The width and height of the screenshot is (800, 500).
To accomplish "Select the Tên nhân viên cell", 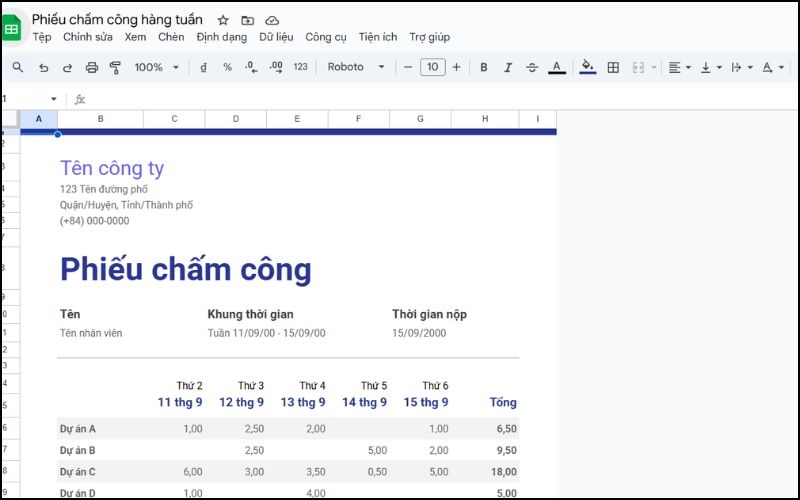I will pyautogui.click(x=91, y=333).
